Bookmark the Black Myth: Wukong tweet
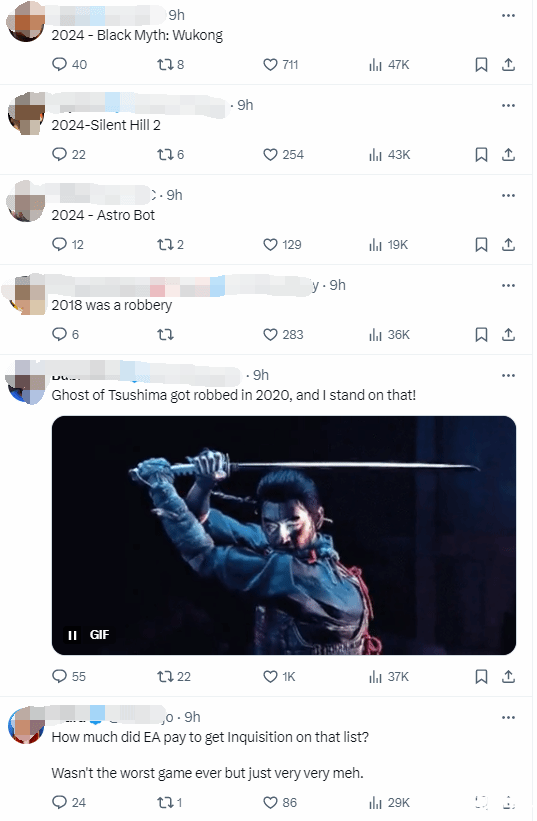The width and height of the screenshot is (537, 821). coord(481,64)
